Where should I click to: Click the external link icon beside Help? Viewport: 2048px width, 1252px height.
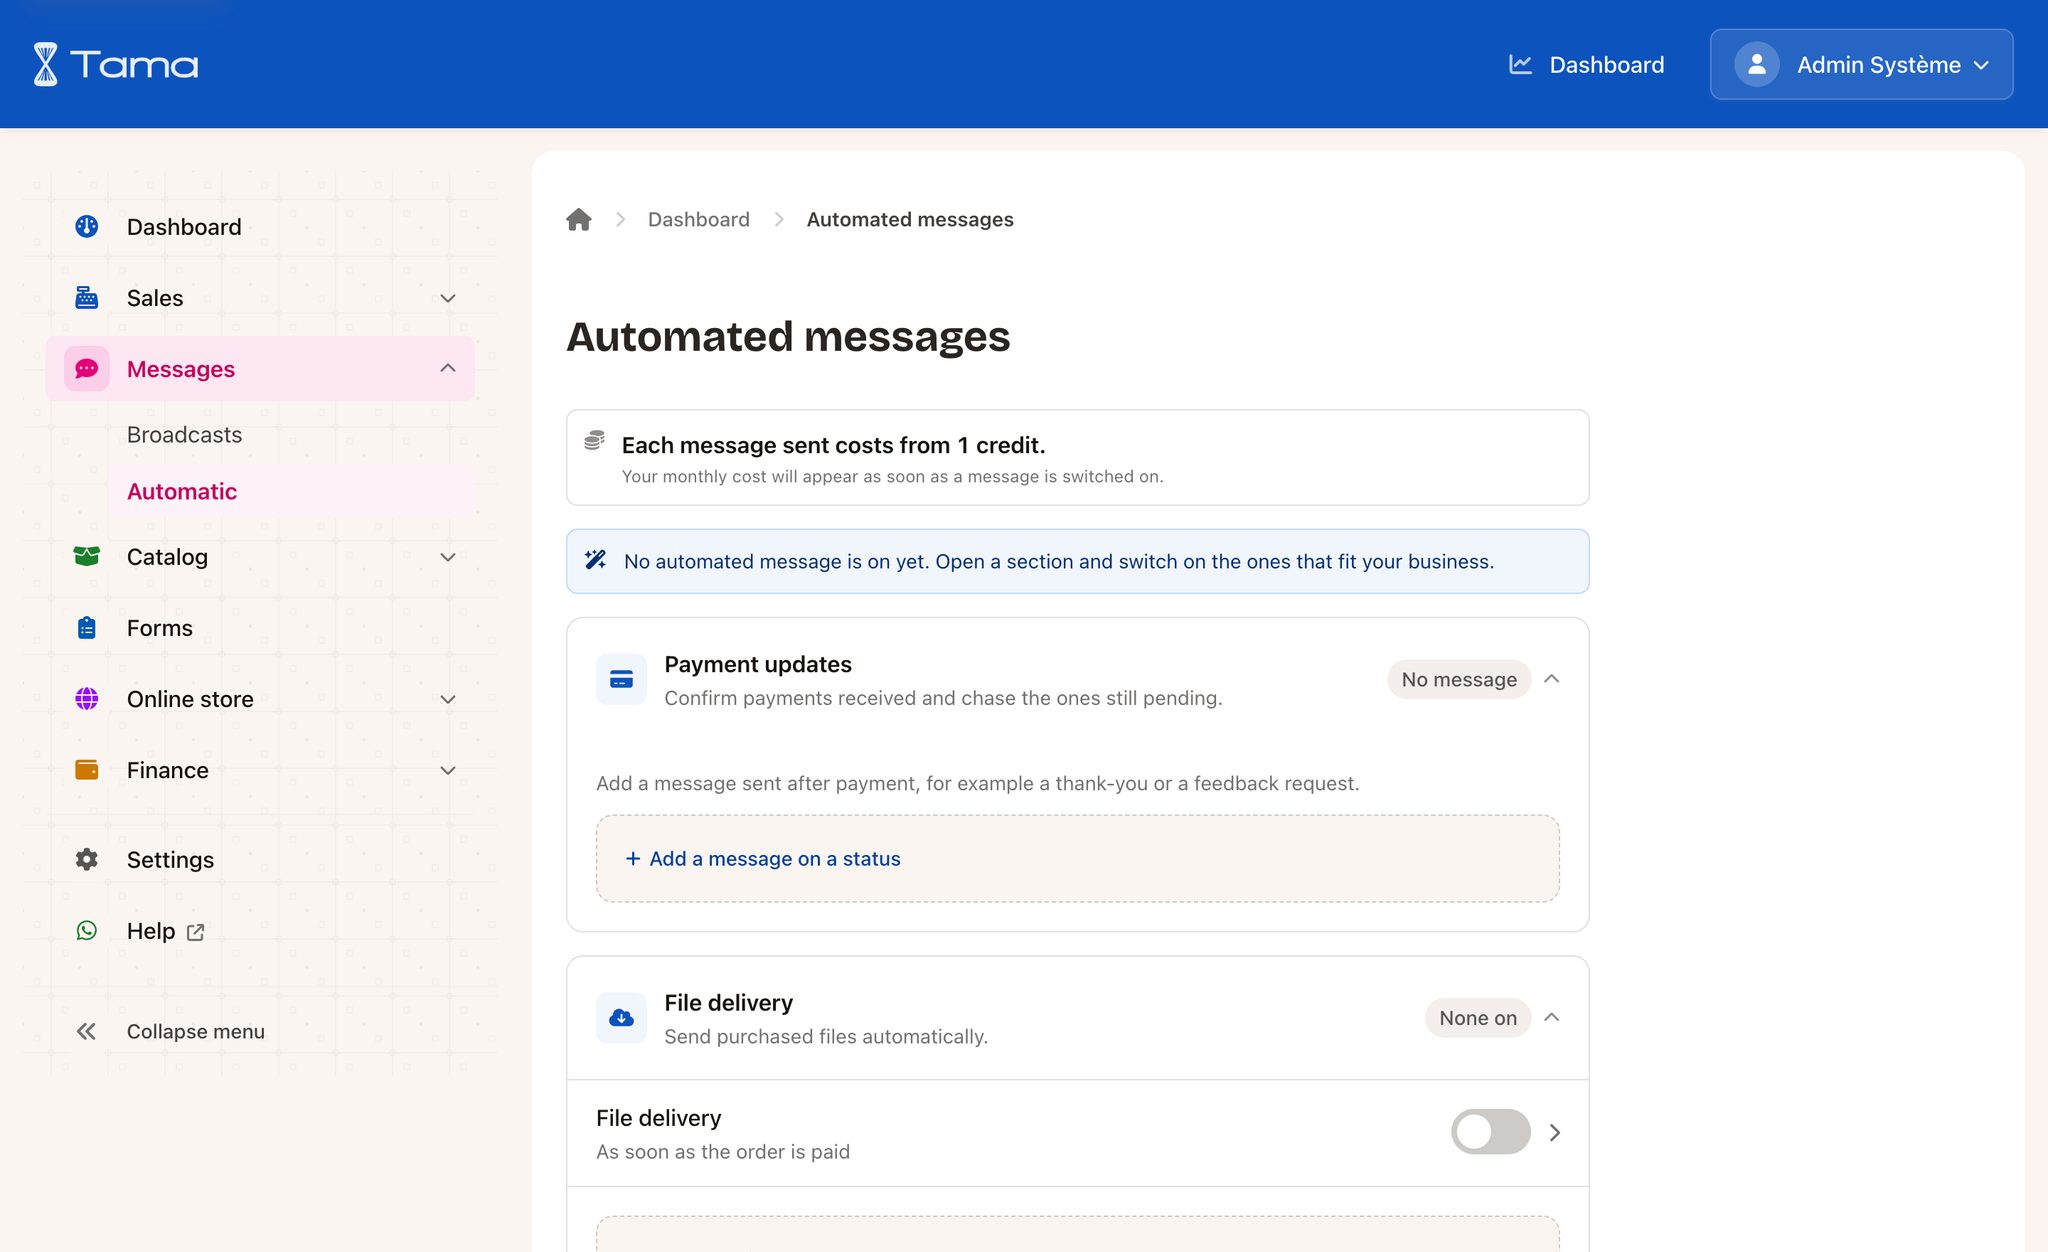coord(196,932)
